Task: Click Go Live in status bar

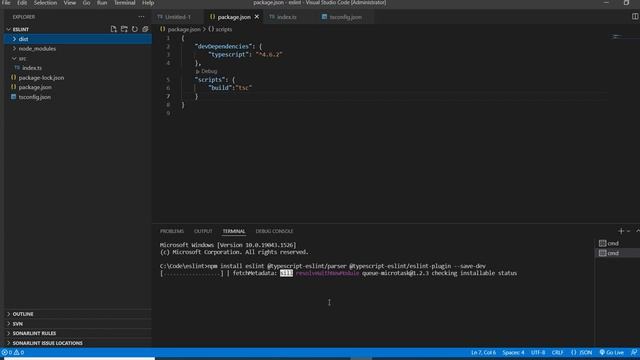Action: pos(611,352)
